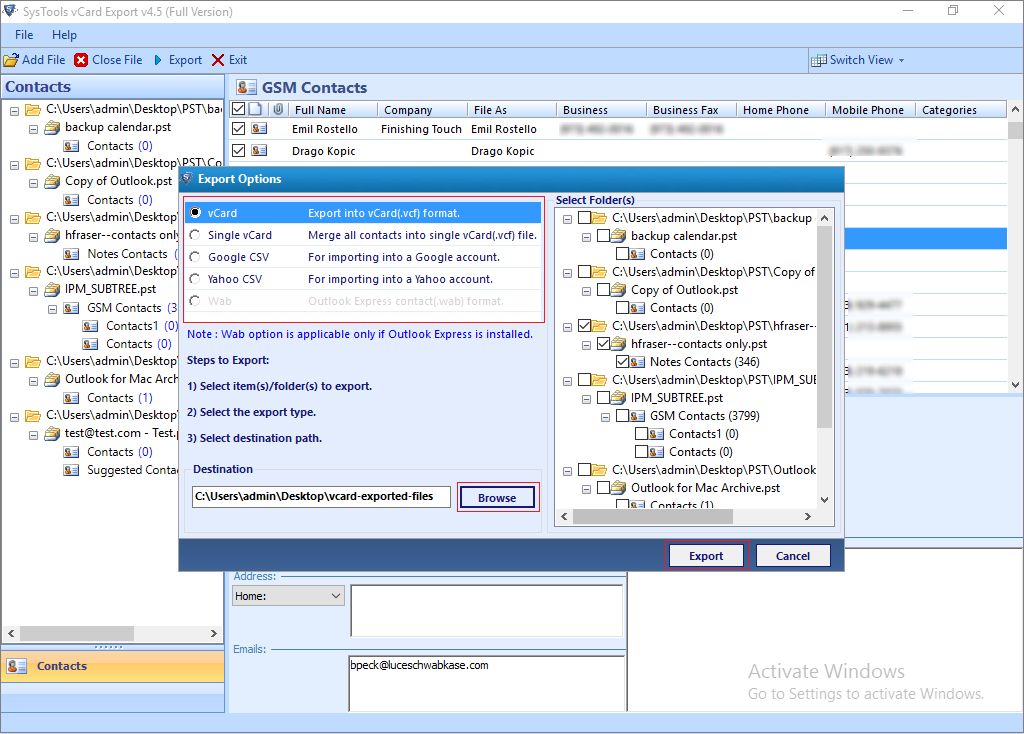Click the folder list vertical scrollbar thumb
1024x734 pixels.
click(824, 327)
